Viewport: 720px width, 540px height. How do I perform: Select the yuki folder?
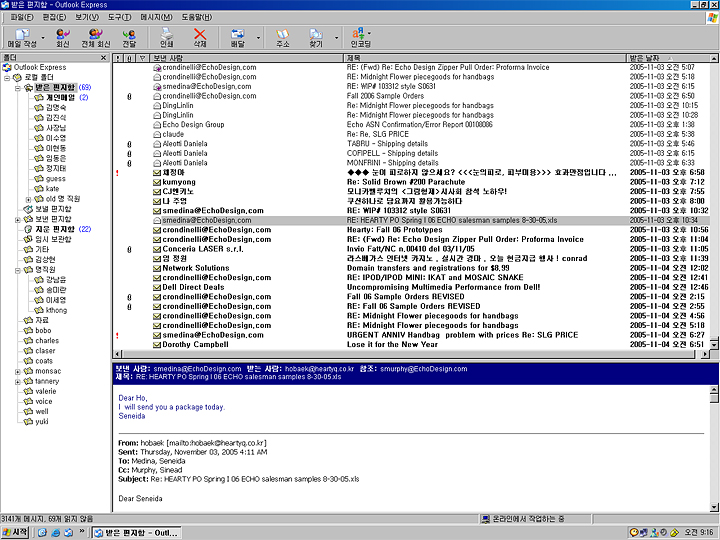coord(36,422)
